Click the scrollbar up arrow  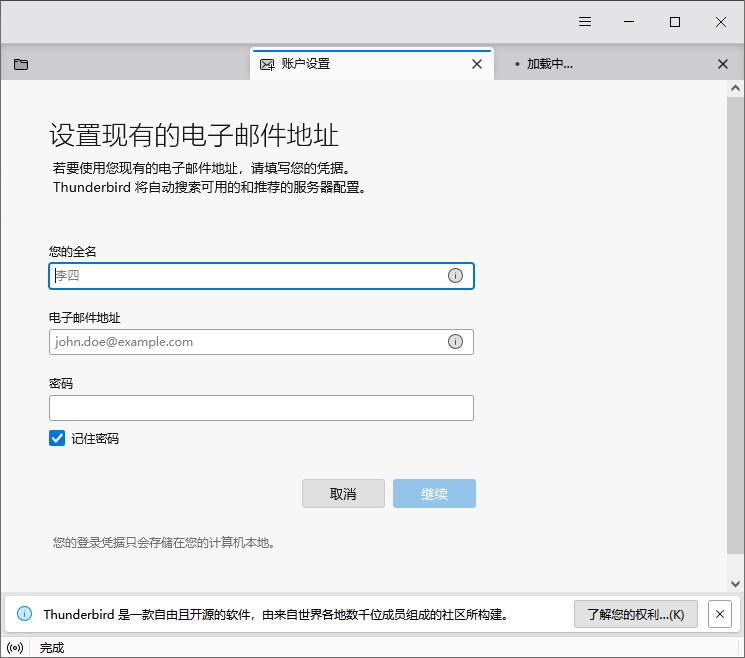coord(735,88)
